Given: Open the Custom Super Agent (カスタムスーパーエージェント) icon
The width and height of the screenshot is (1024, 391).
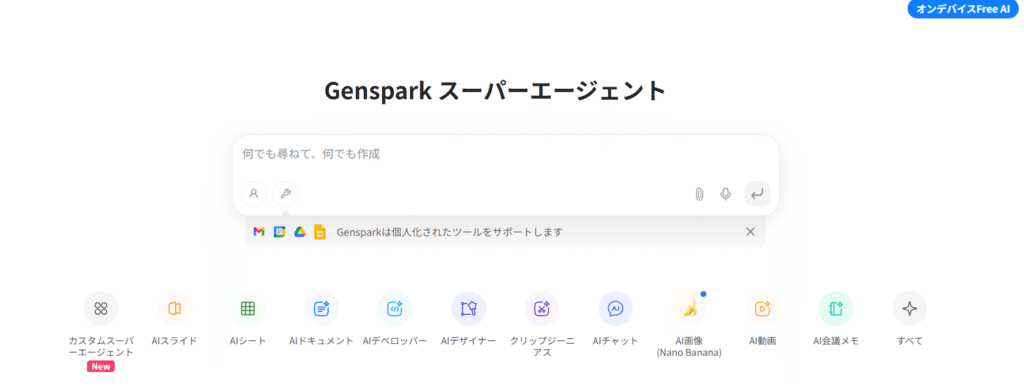Looking at the screenshot, I should click(101, 308).
